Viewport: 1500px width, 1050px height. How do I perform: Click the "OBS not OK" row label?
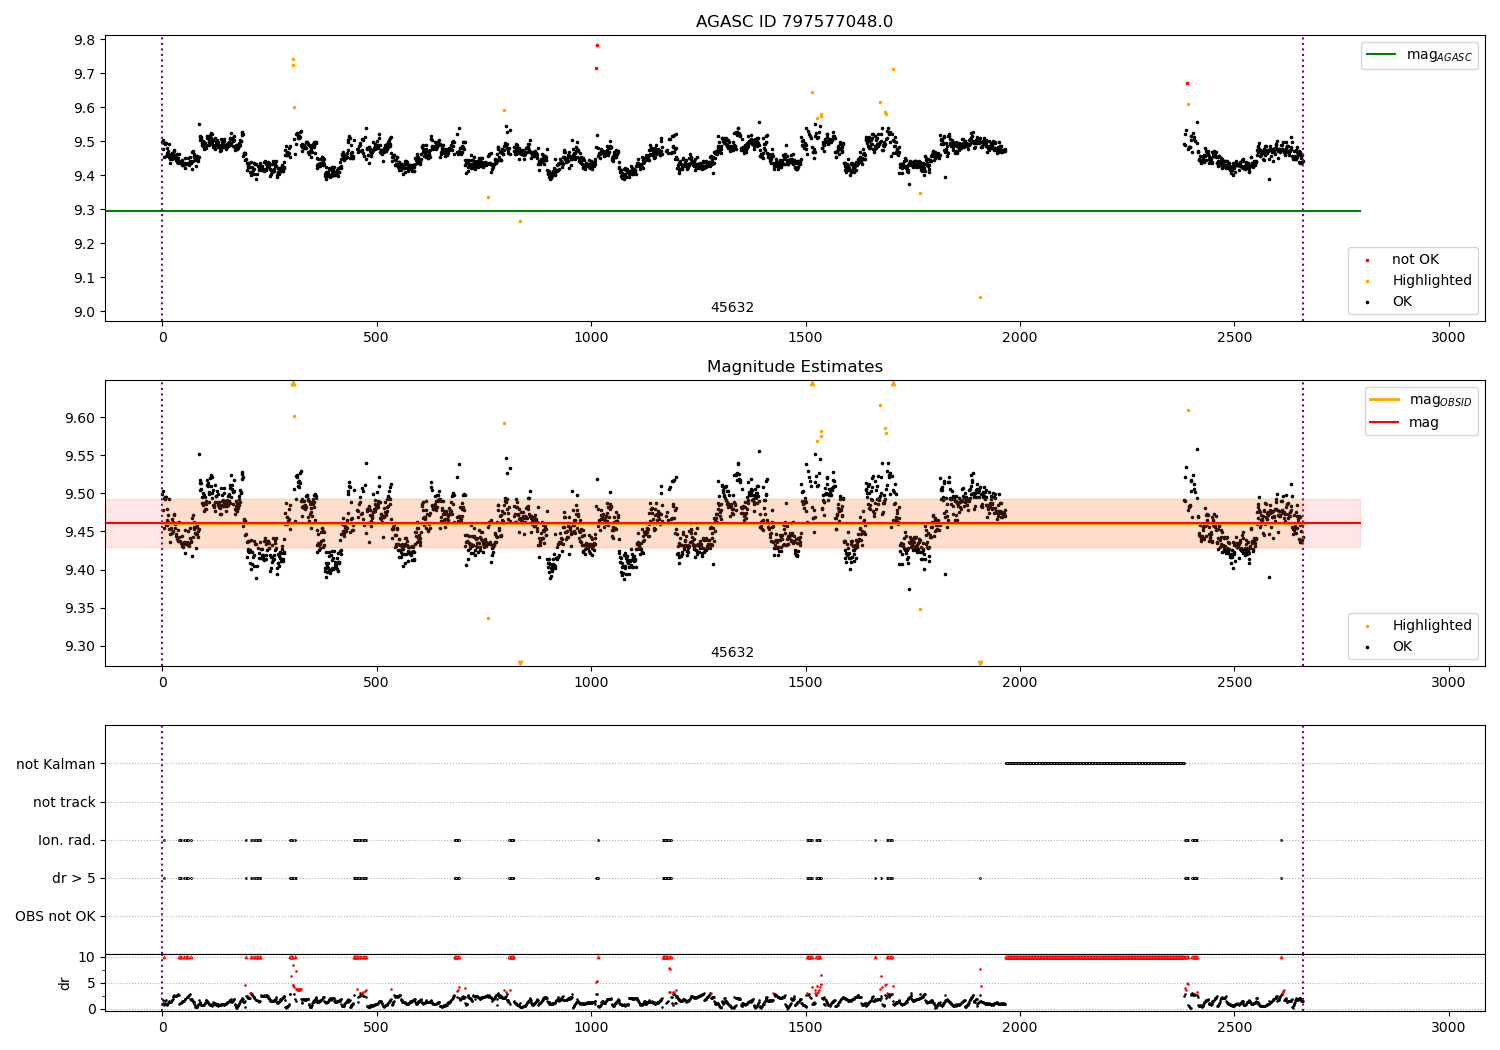click(x=56, y=916)
